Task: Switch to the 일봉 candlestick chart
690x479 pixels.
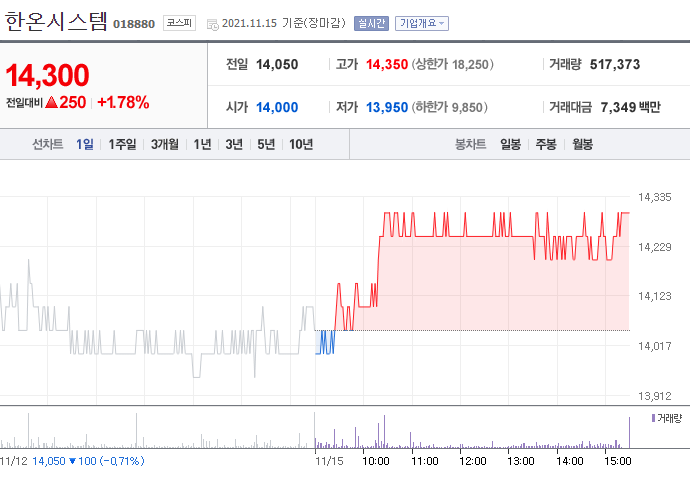Action: (510, 144)
